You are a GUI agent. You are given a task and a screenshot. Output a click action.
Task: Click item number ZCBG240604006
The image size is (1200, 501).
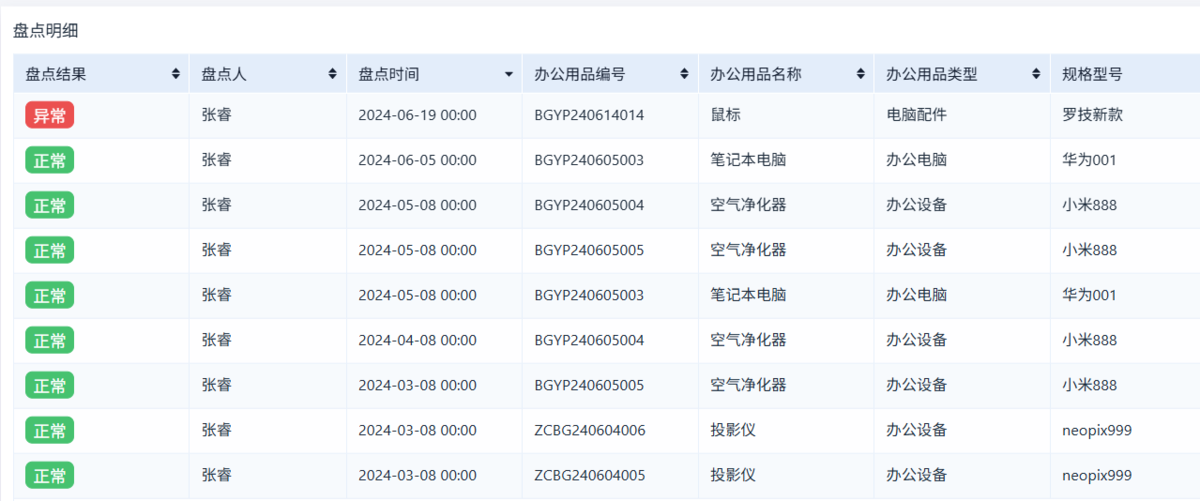[589, 430]
